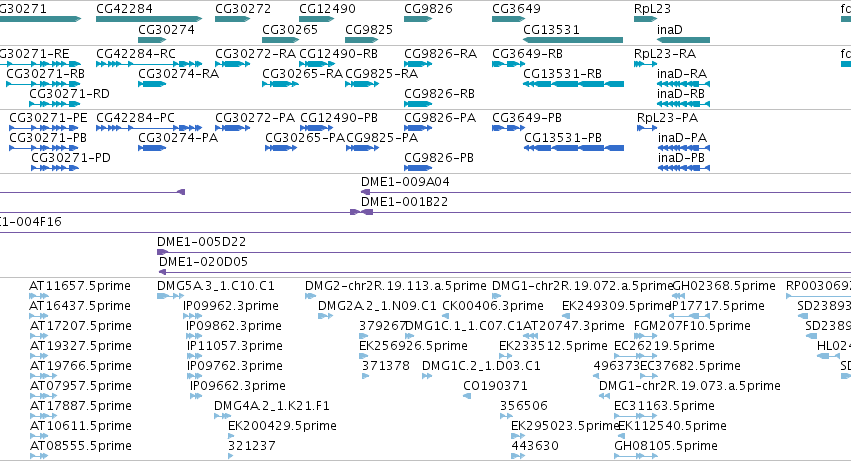The image size is (851, 461).
Task: Select the CG42284 gene arrow glyph
Action: 149,19
